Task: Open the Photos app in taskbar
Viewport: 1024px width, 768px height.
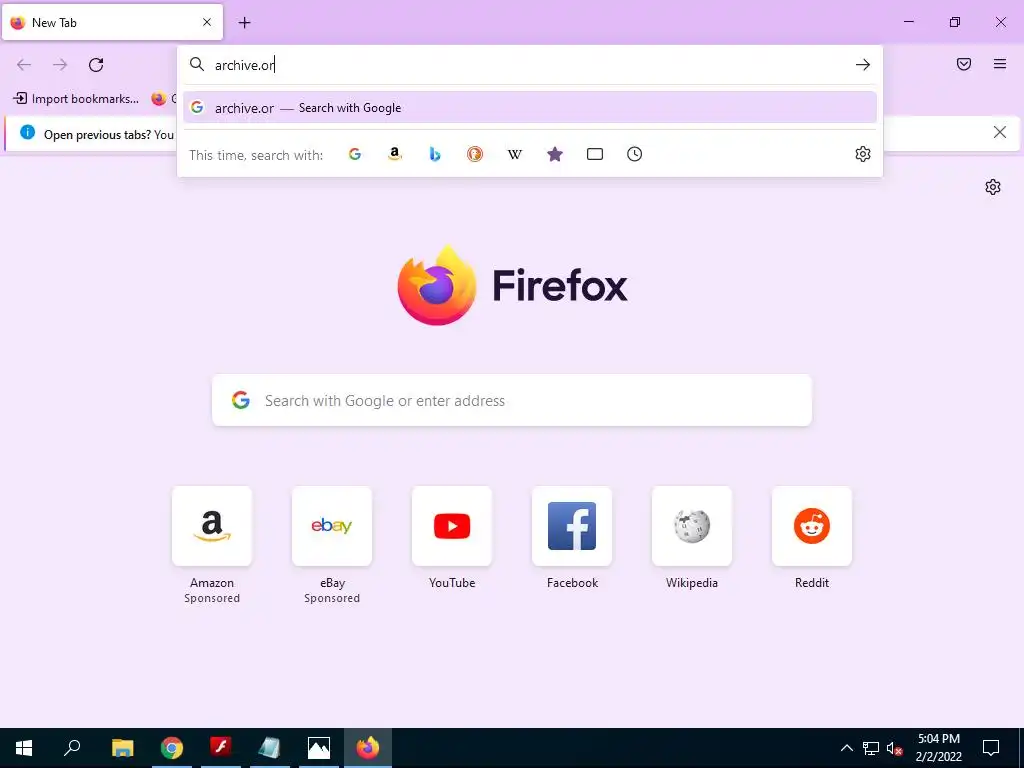Action: (x=319, y=748)
